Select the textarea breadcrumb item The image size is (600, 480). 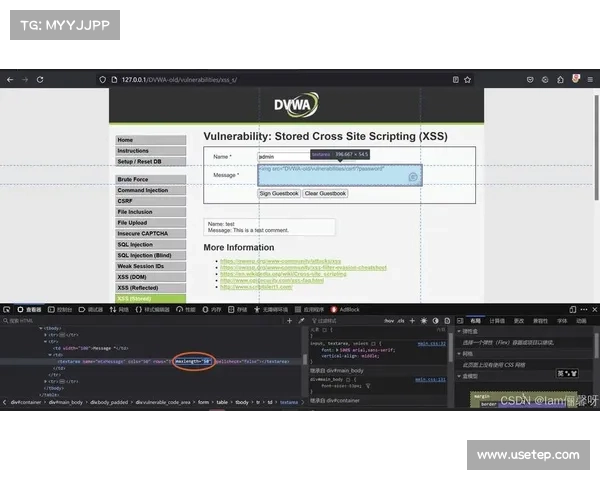point(289,402)
